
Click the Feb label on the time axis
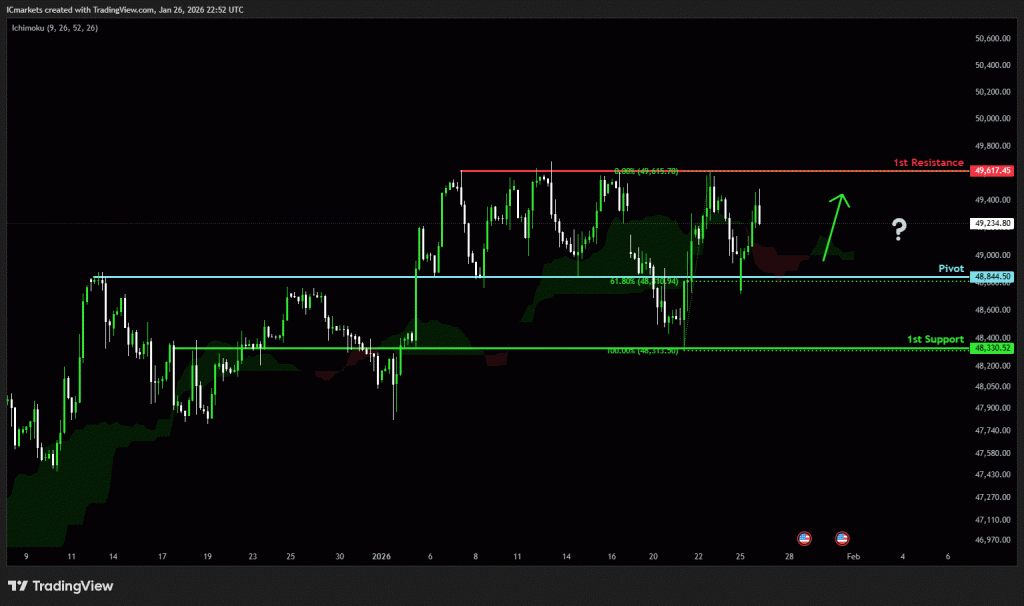[851, 556]
